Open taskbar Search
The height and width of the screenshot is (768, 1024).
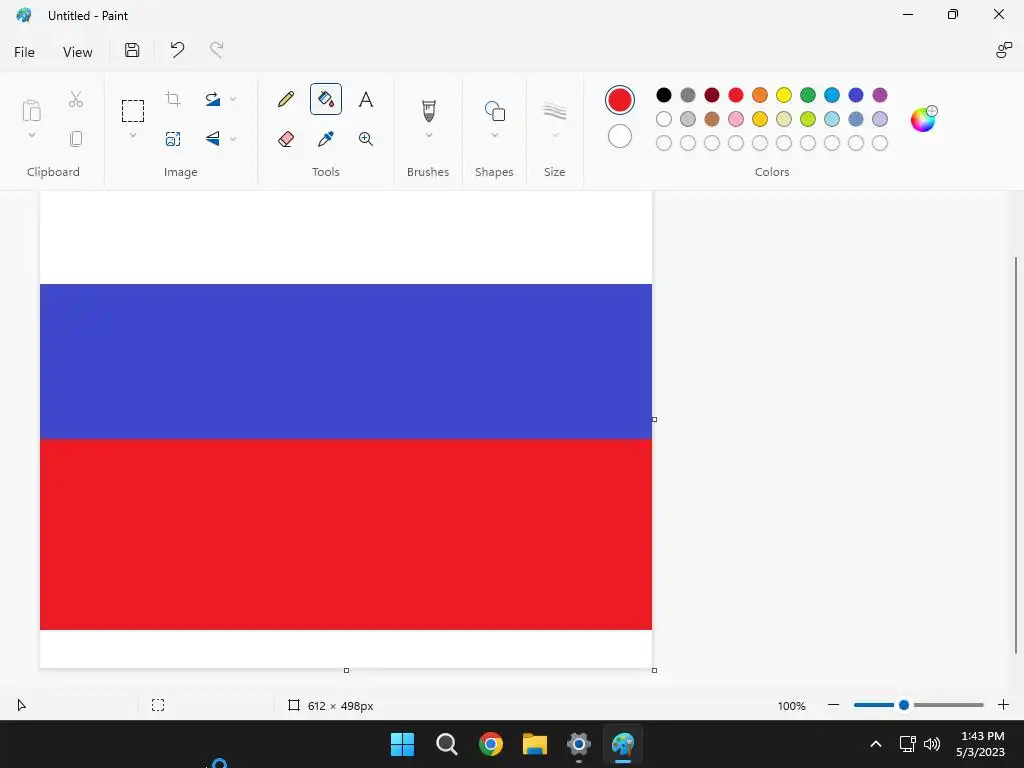point(447,744)
